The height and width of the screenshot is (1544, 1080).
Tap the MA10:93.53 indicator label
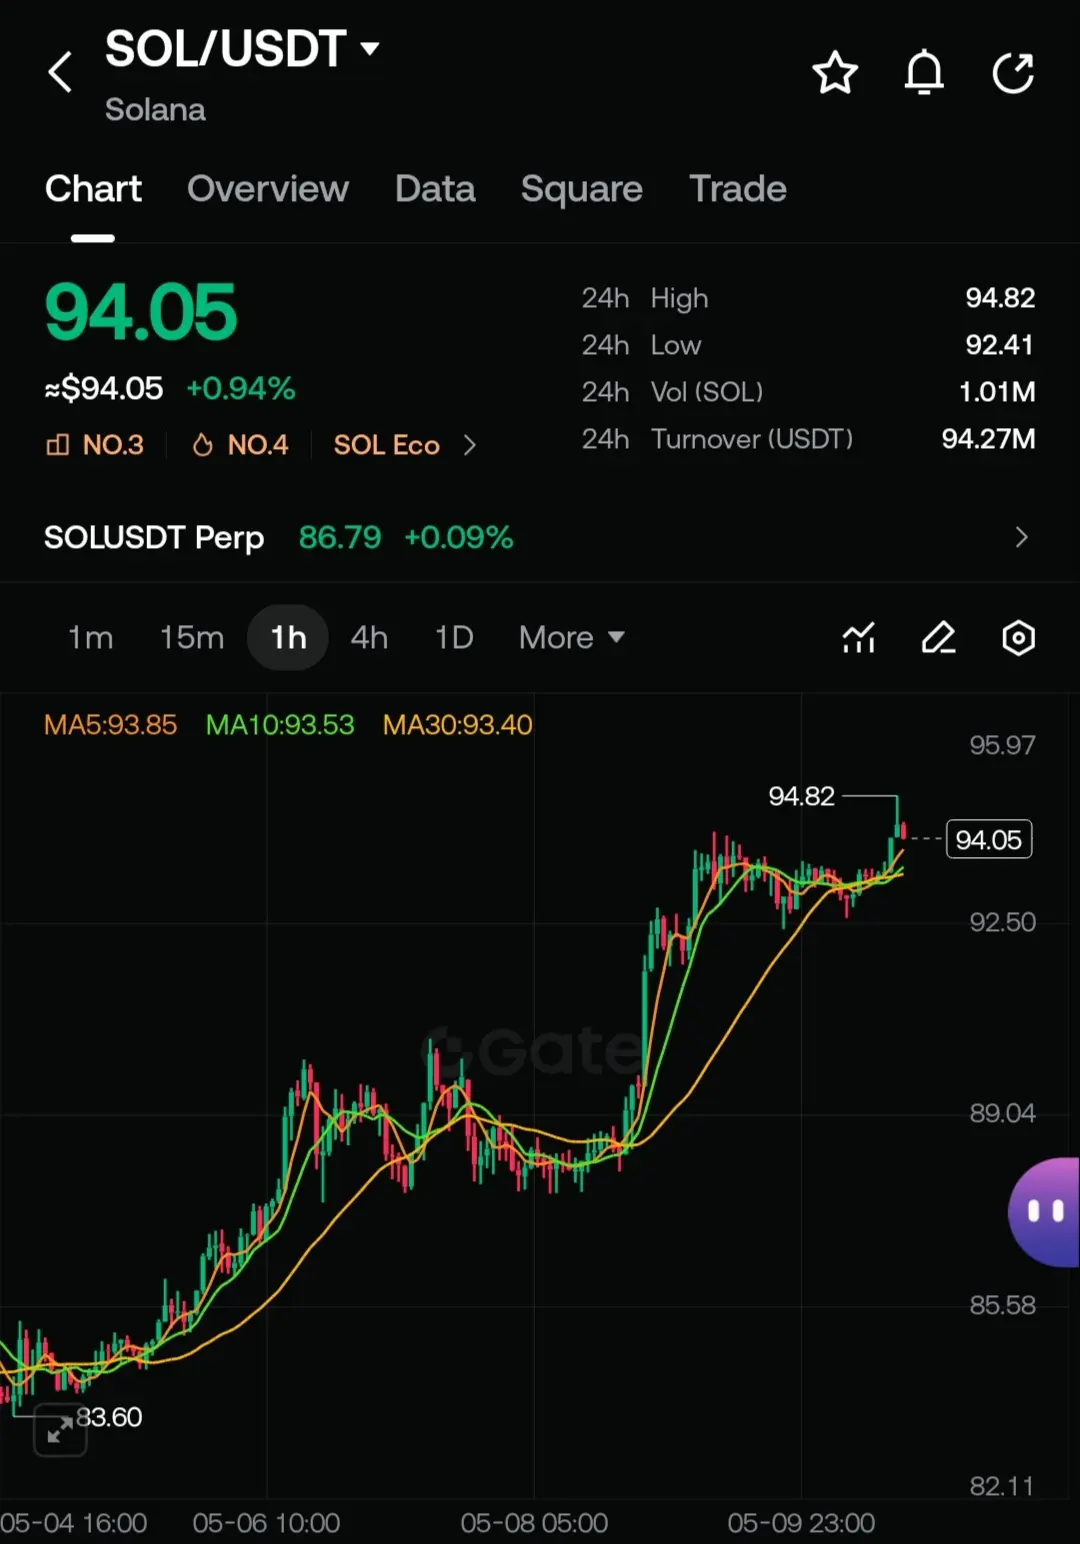[x=280, y=725]
